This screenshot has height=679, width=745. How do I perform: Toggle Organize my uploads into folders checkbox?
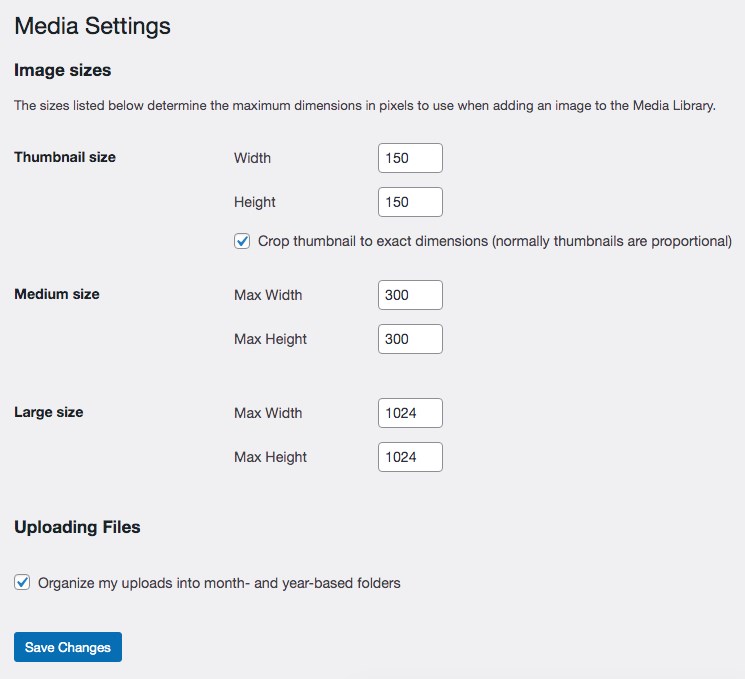(x=22, y=582)
